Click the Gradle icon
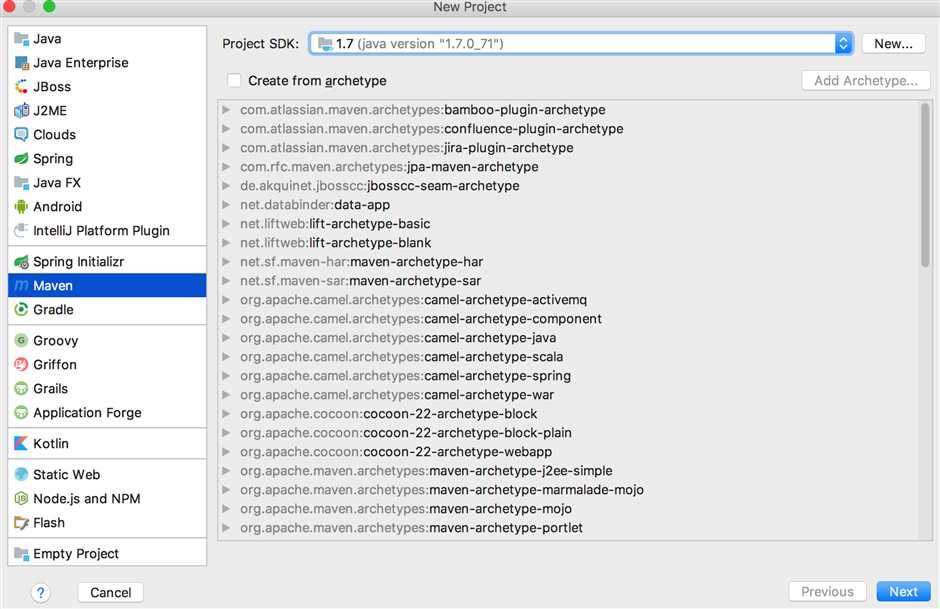 tap(21, 310)
